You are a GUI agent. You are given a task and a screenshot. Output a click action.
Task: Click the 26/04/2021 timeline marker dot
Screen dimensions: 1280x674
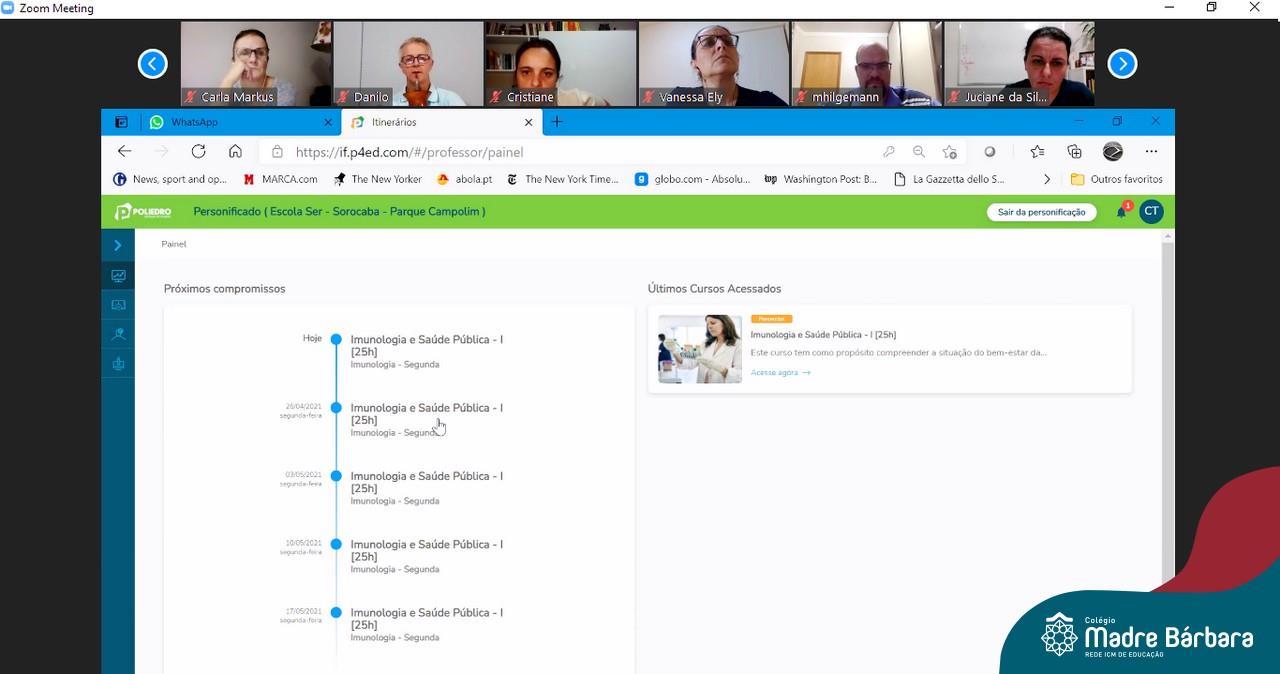(336, 408)
